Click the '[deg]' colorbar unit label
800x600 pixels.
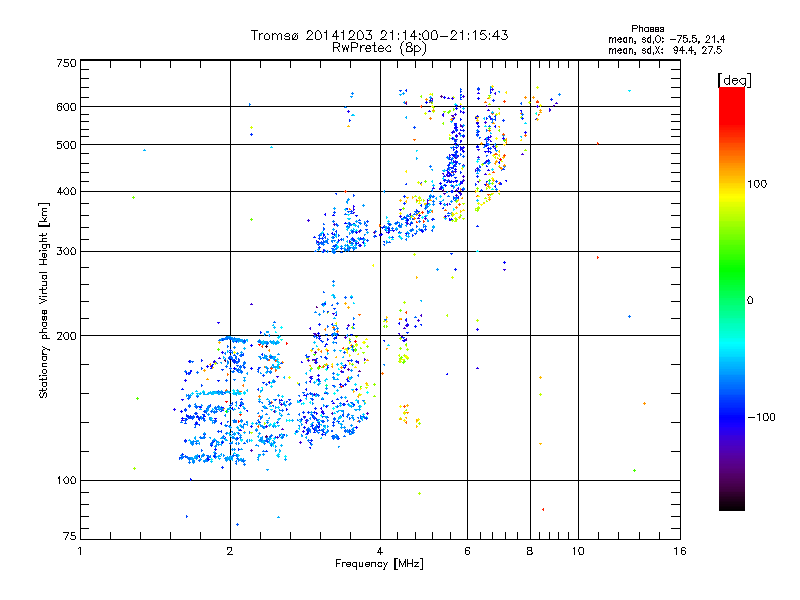(734, 80)
